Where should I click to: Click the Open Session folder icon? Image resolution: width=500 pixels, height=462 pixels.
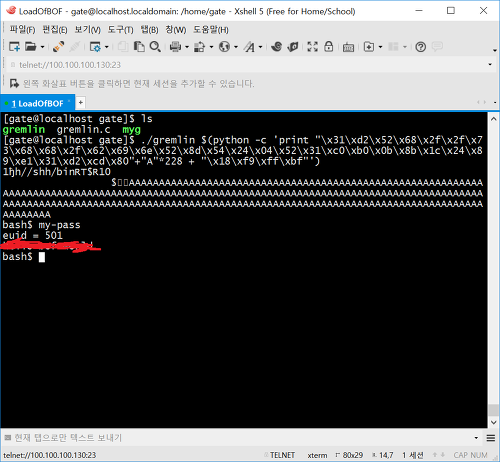[x=30, y=47]
